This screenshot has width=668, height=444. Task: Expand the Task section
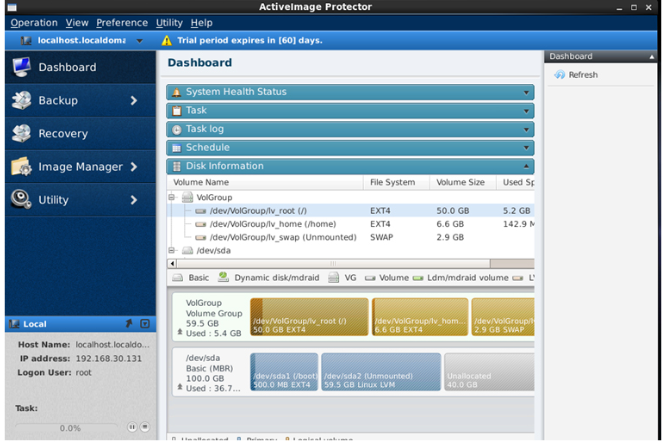click(x=526, y=111)
